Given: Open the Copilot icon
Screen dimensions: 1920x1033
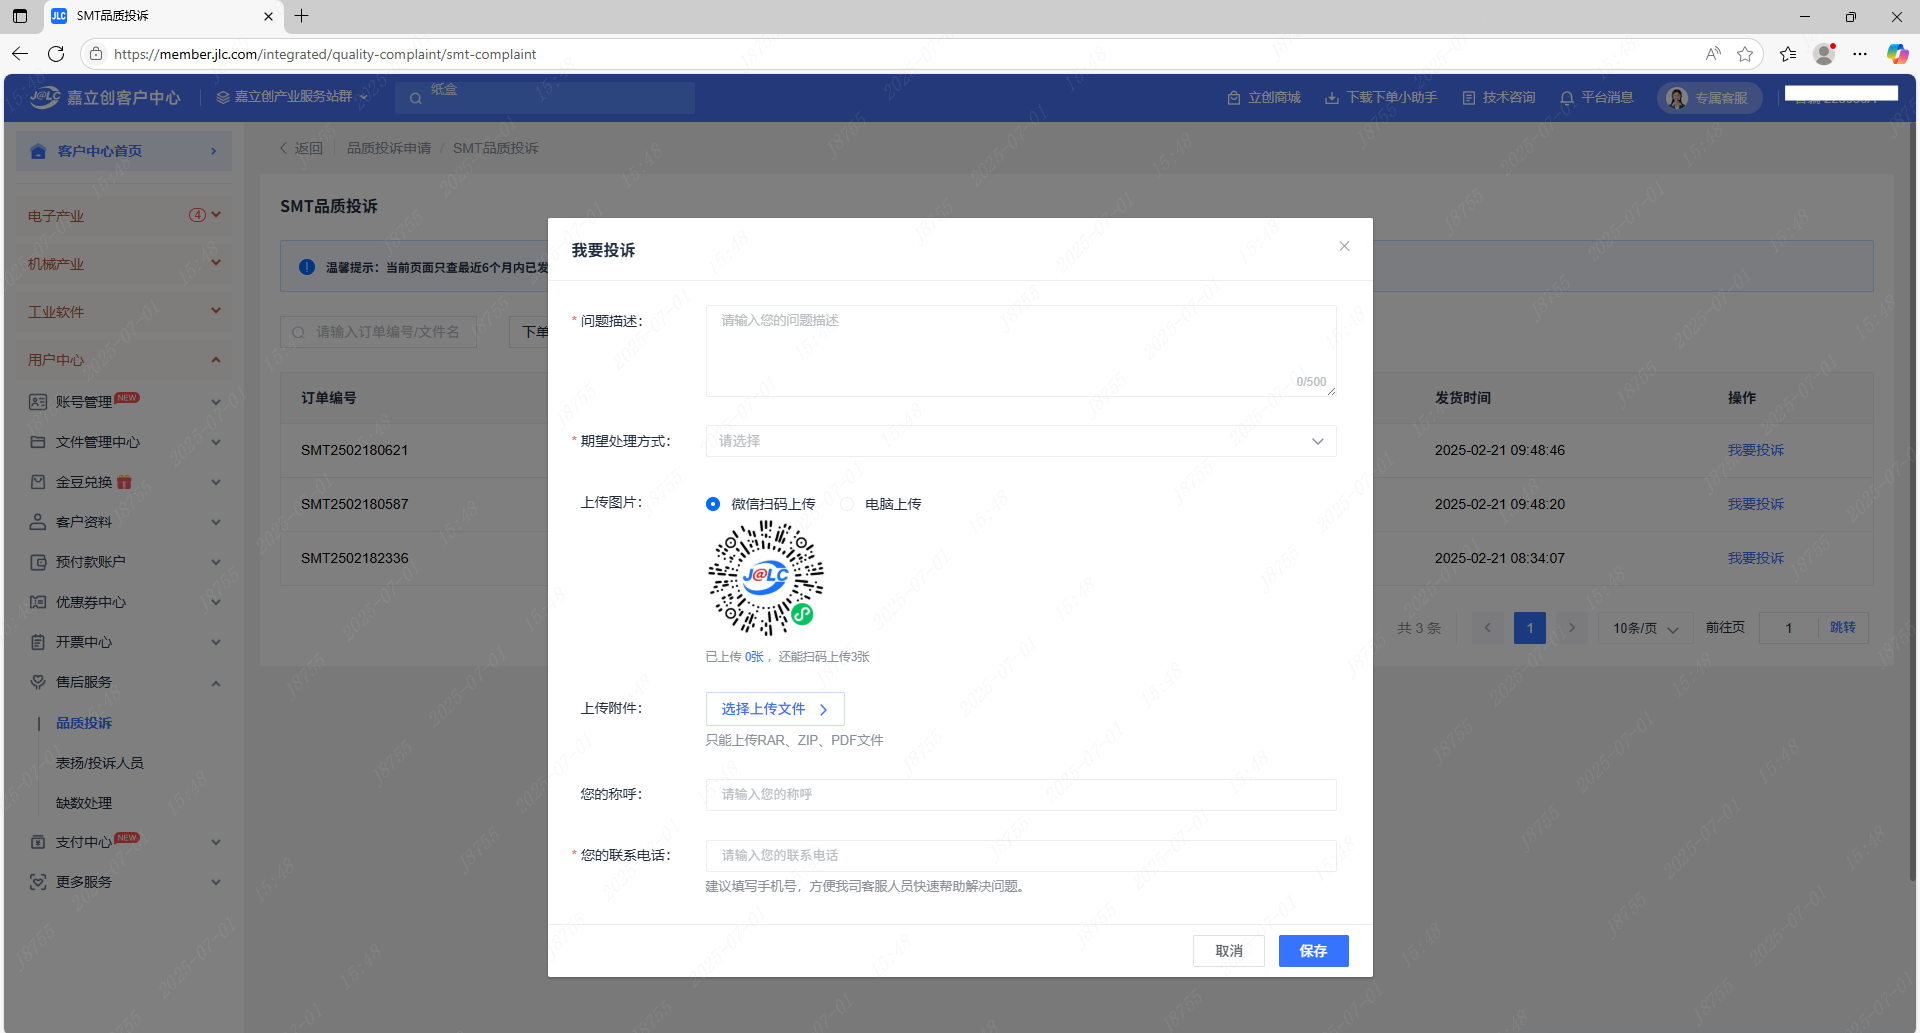Looking at the screenshot, I should [1897, 54].
